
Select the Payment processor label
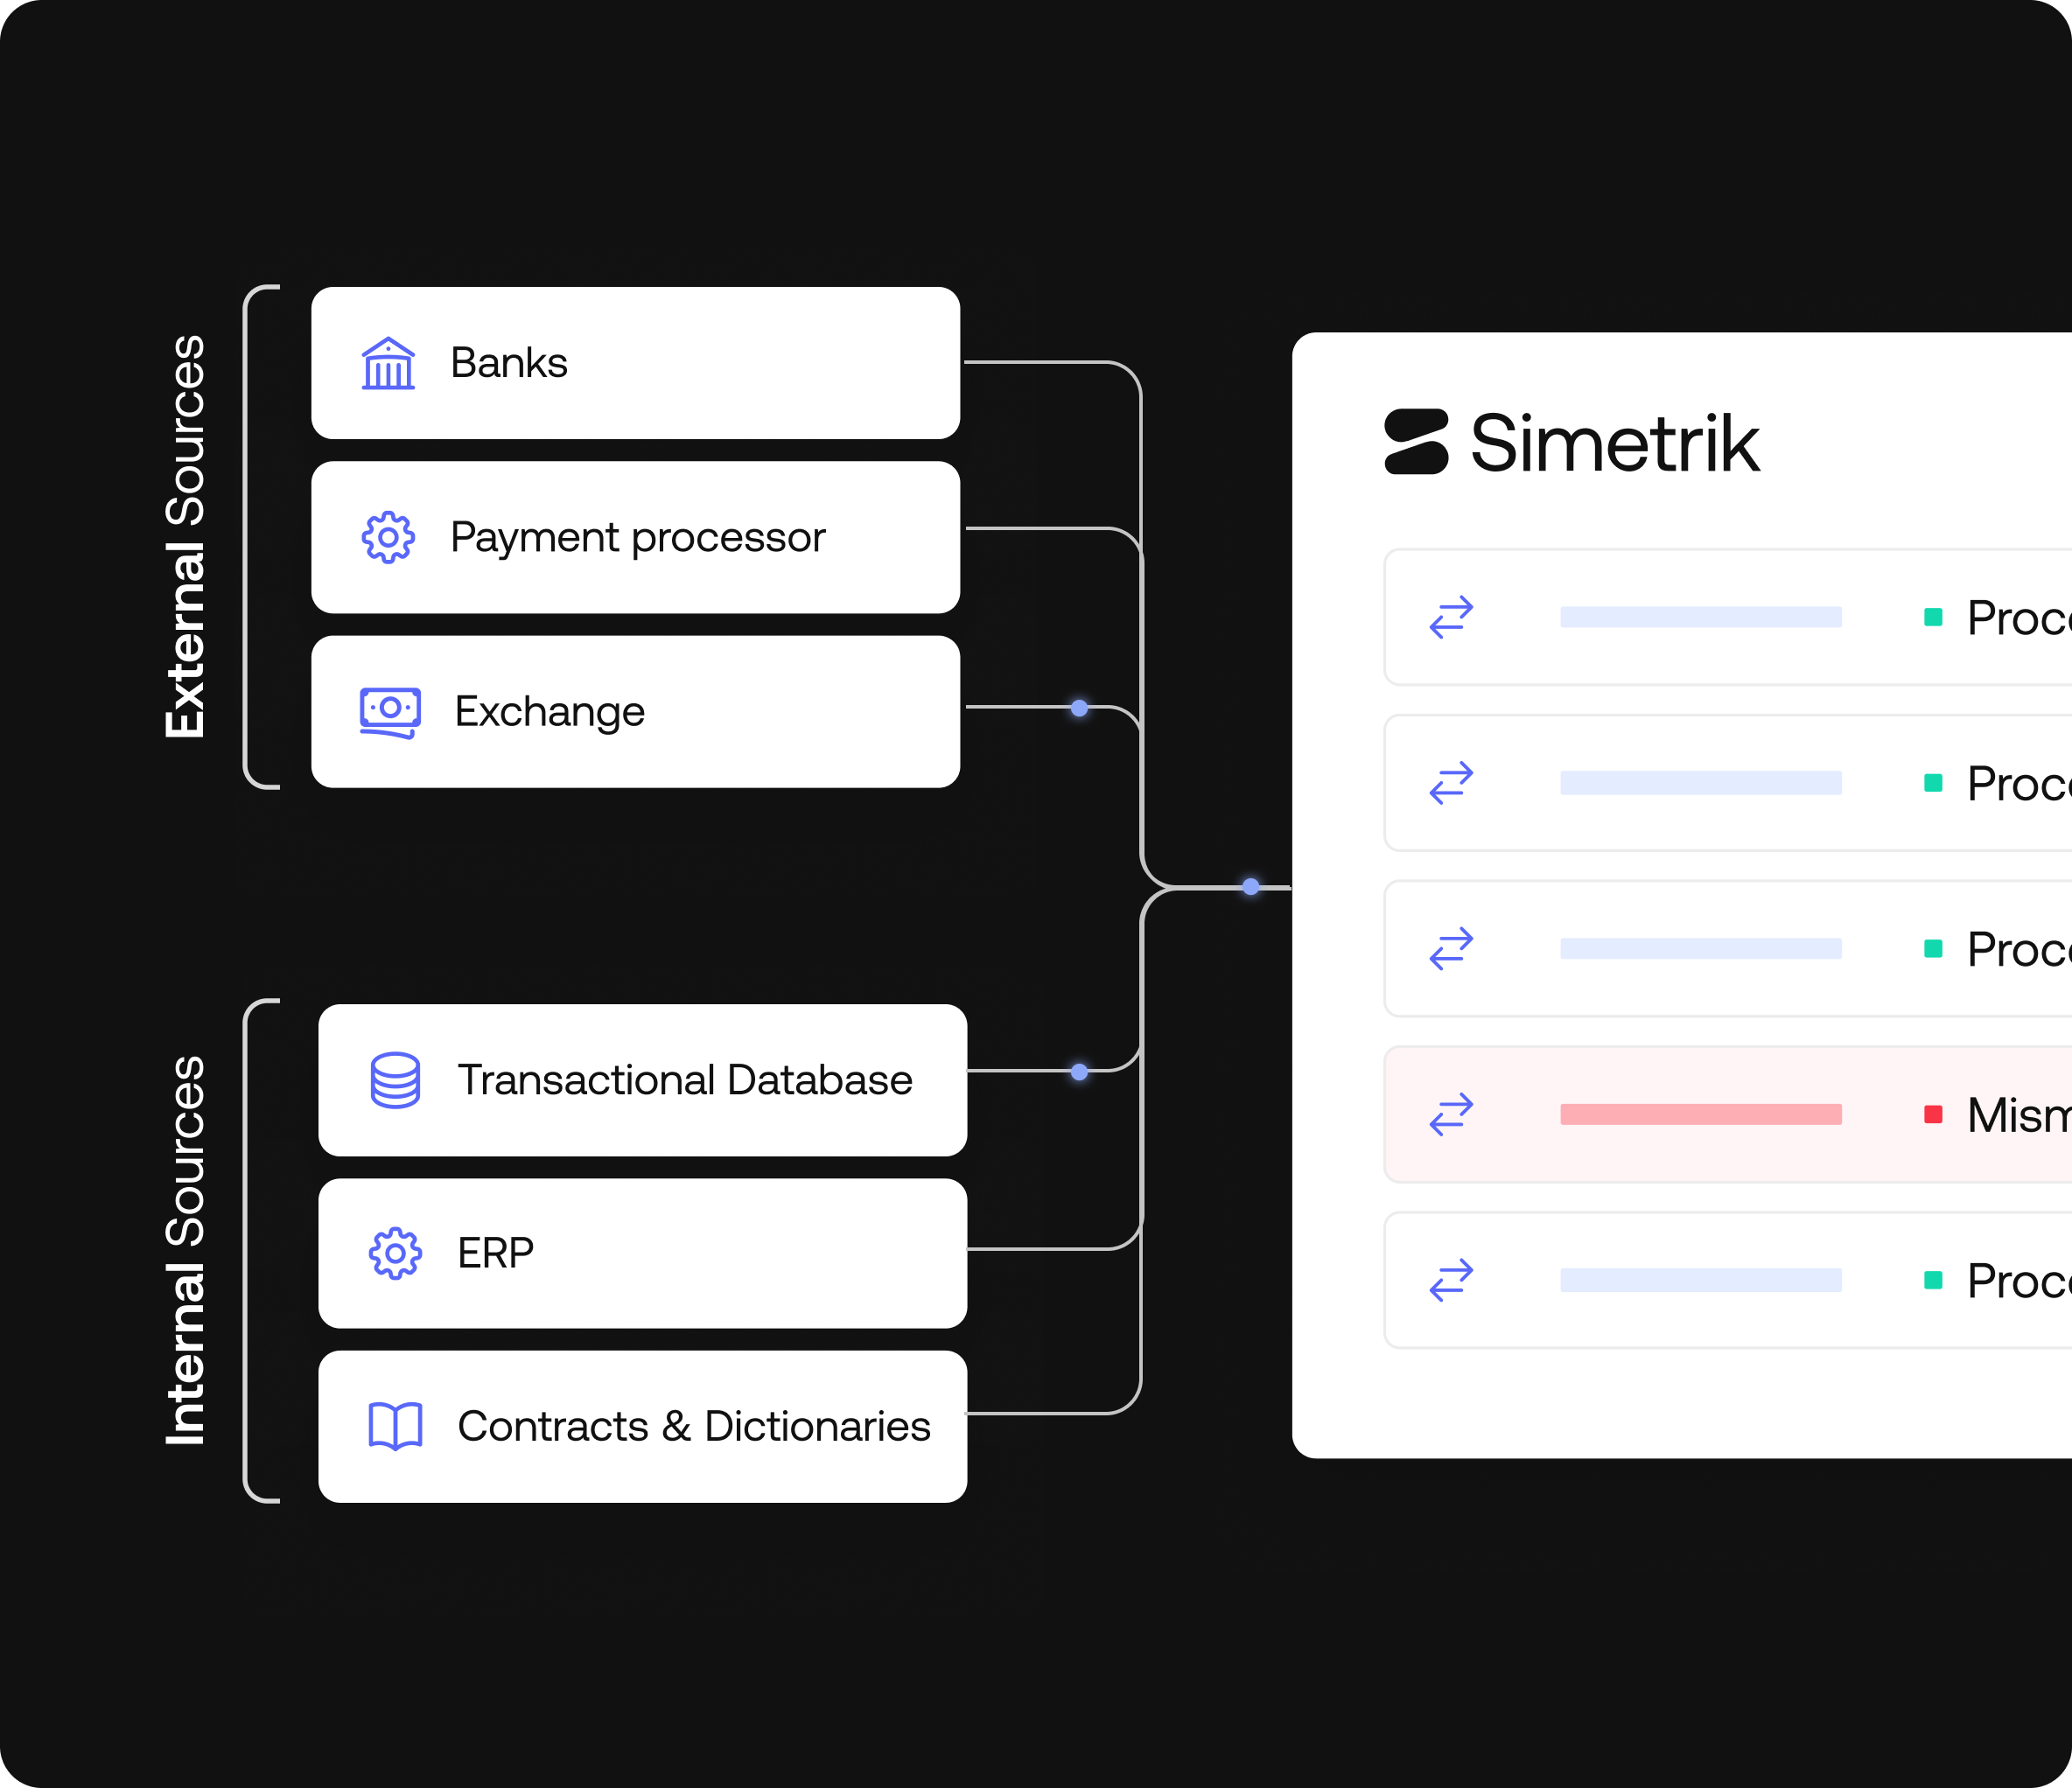coord(638,539)
